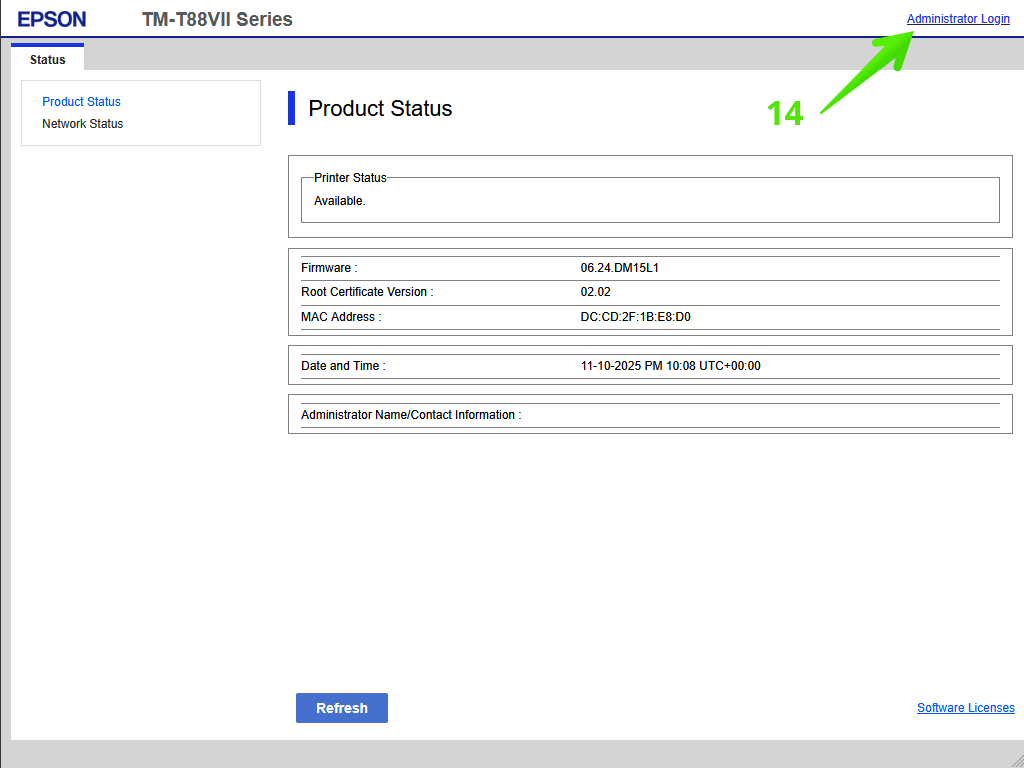Select Product Status in the sidebar
Screen dimensions: 1024x768
pos(81,102)
